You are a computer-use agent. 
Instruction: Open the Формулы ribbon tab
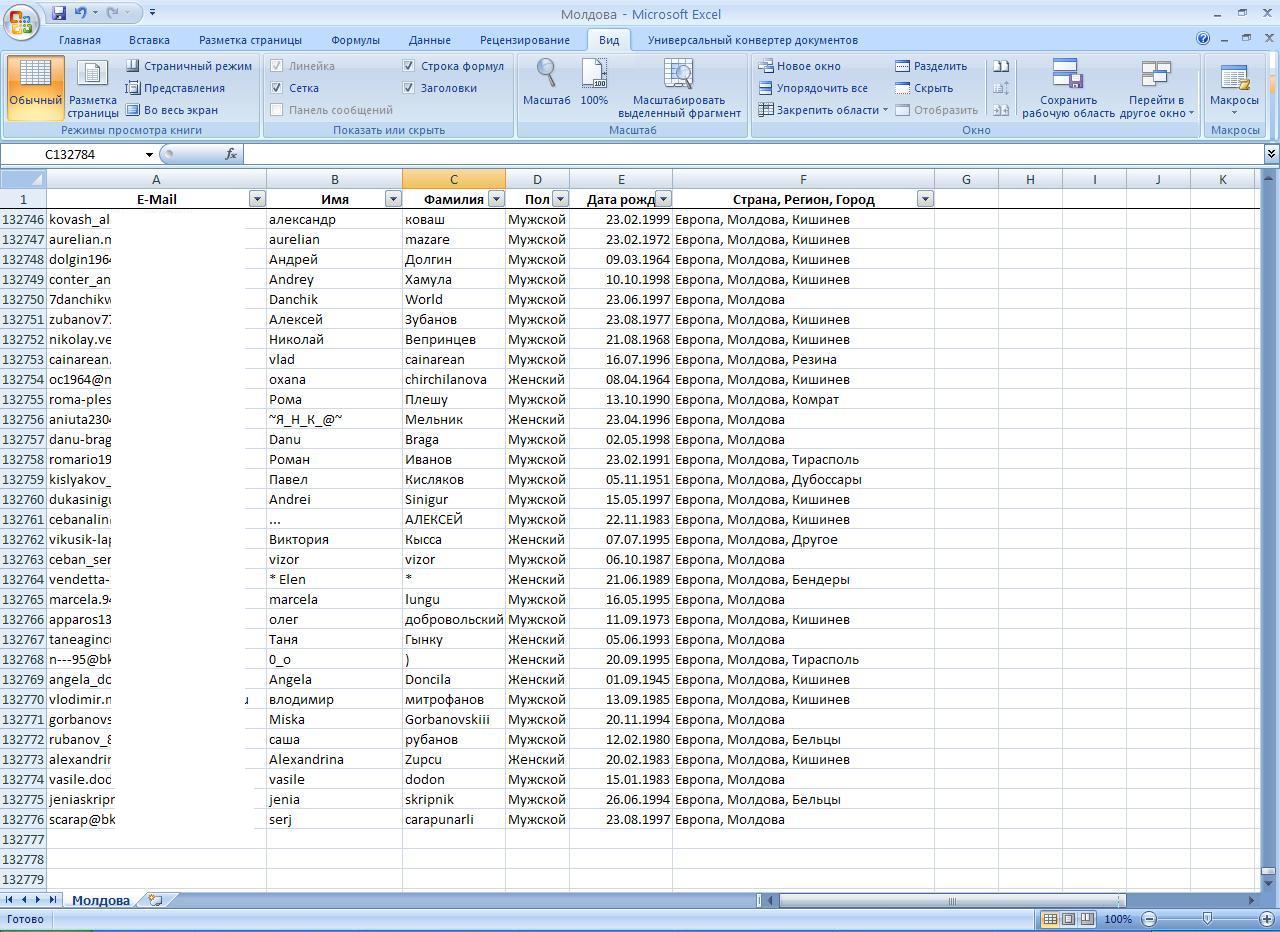coord(355,40)
